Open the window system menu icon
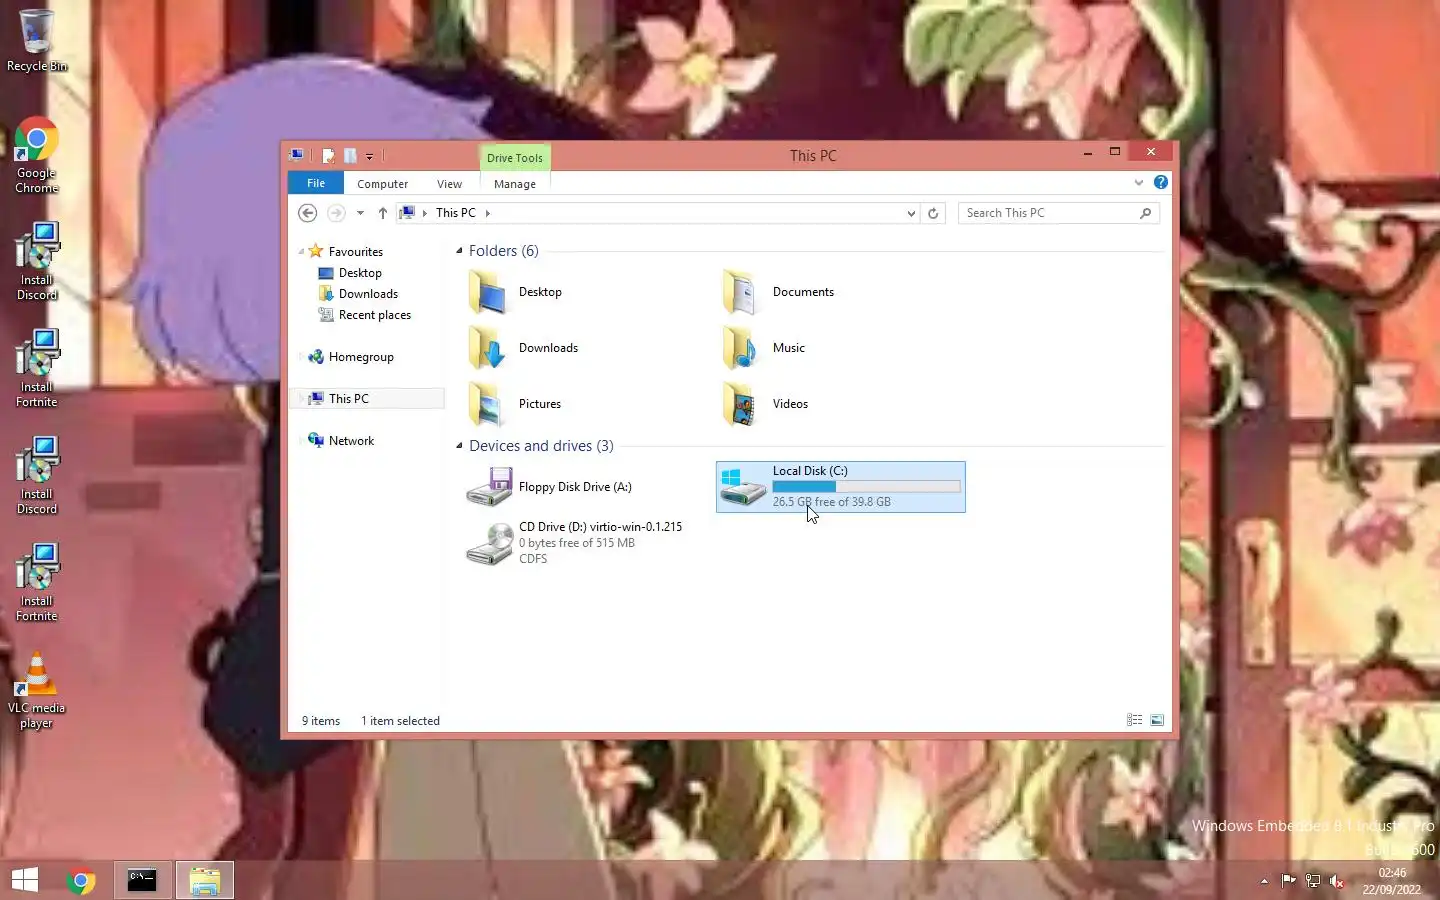The image size is (1440, 900). 296,155
